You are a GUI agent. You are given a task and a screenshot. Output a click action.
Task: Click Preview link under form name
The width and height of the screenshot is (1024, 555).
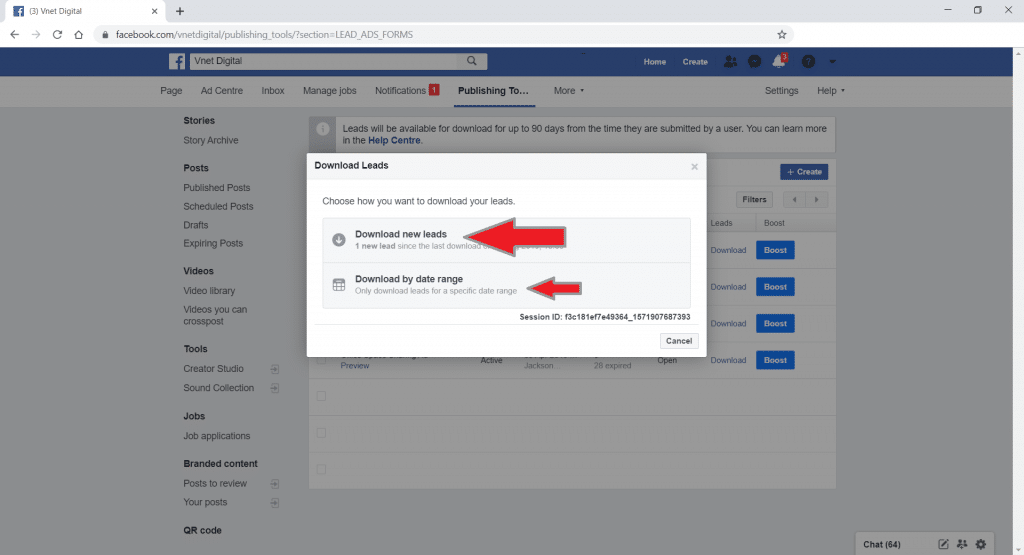click(x=355, y=366)
